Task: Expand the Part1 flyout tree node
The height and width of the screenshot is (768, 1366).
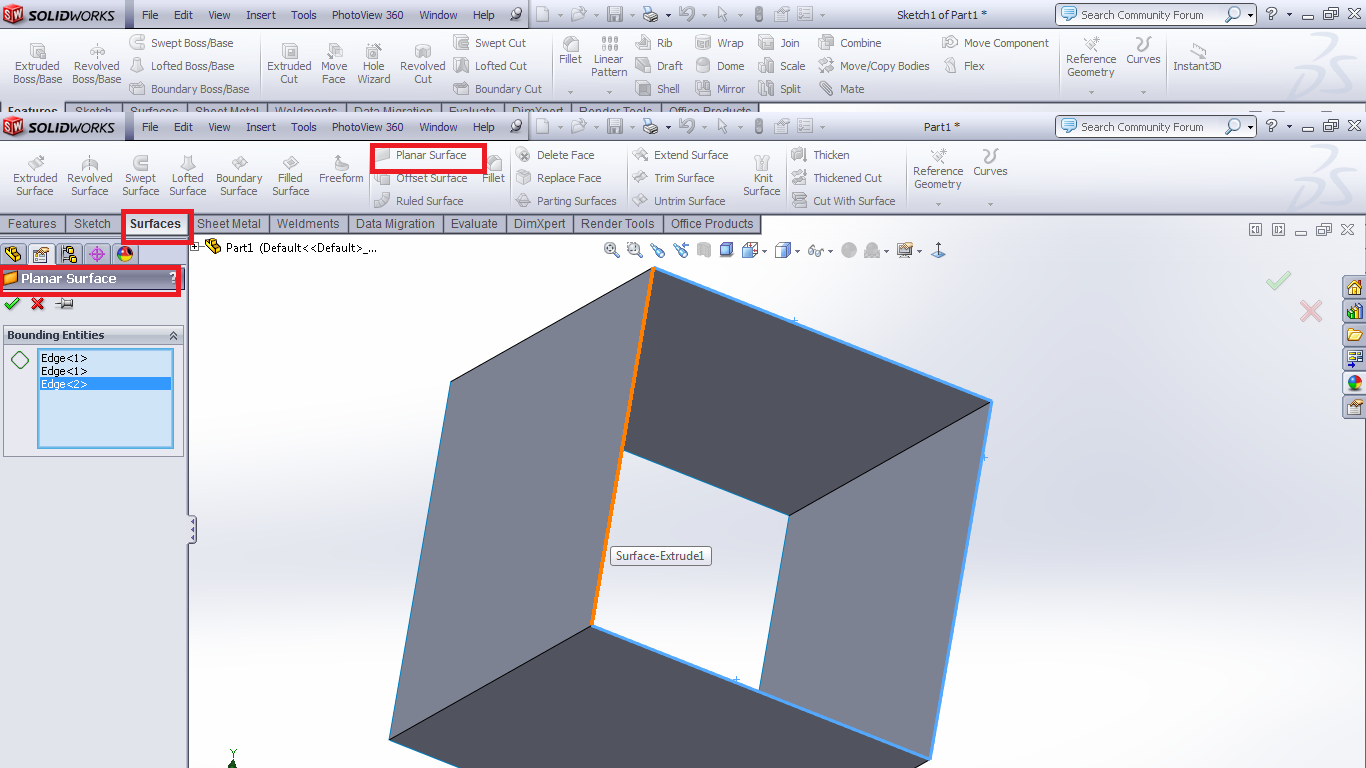Action: pyautogui.click(x=195, y=248)
